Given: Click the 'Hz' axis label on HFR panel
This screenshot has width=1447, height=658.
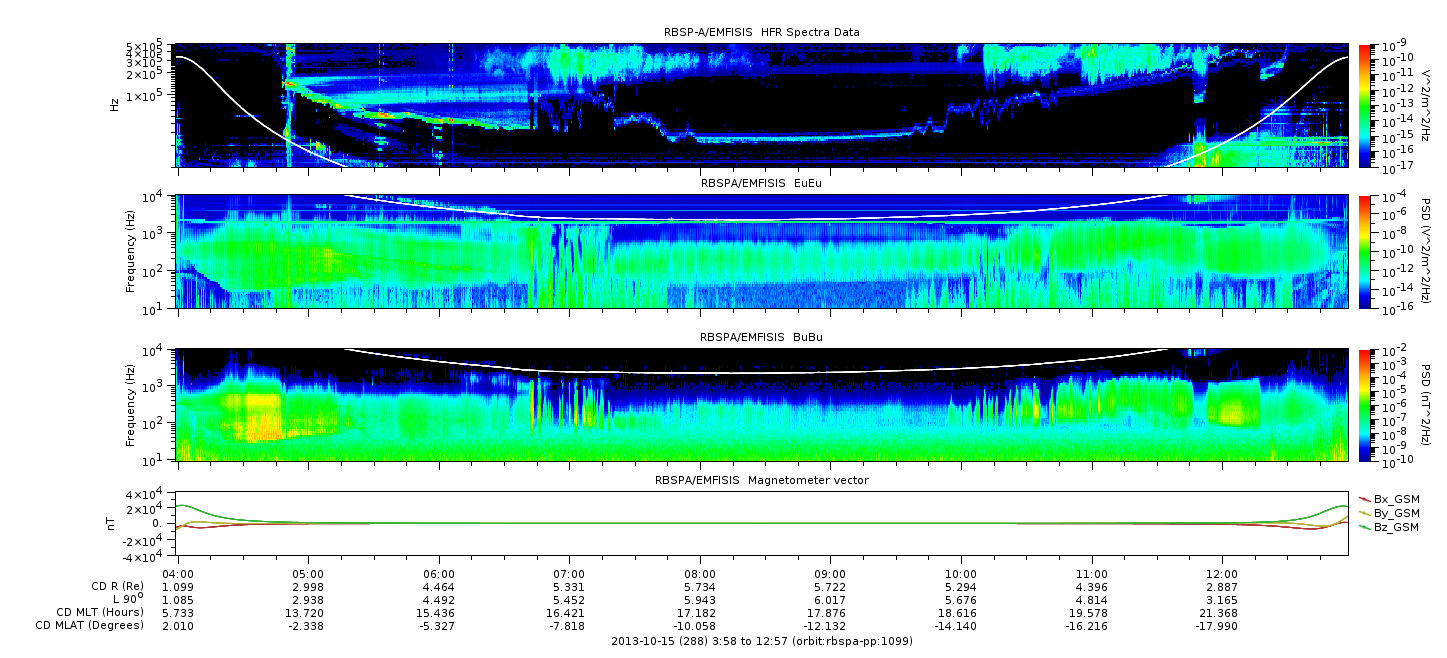Looking at the screenshot, I should point(114,104).
